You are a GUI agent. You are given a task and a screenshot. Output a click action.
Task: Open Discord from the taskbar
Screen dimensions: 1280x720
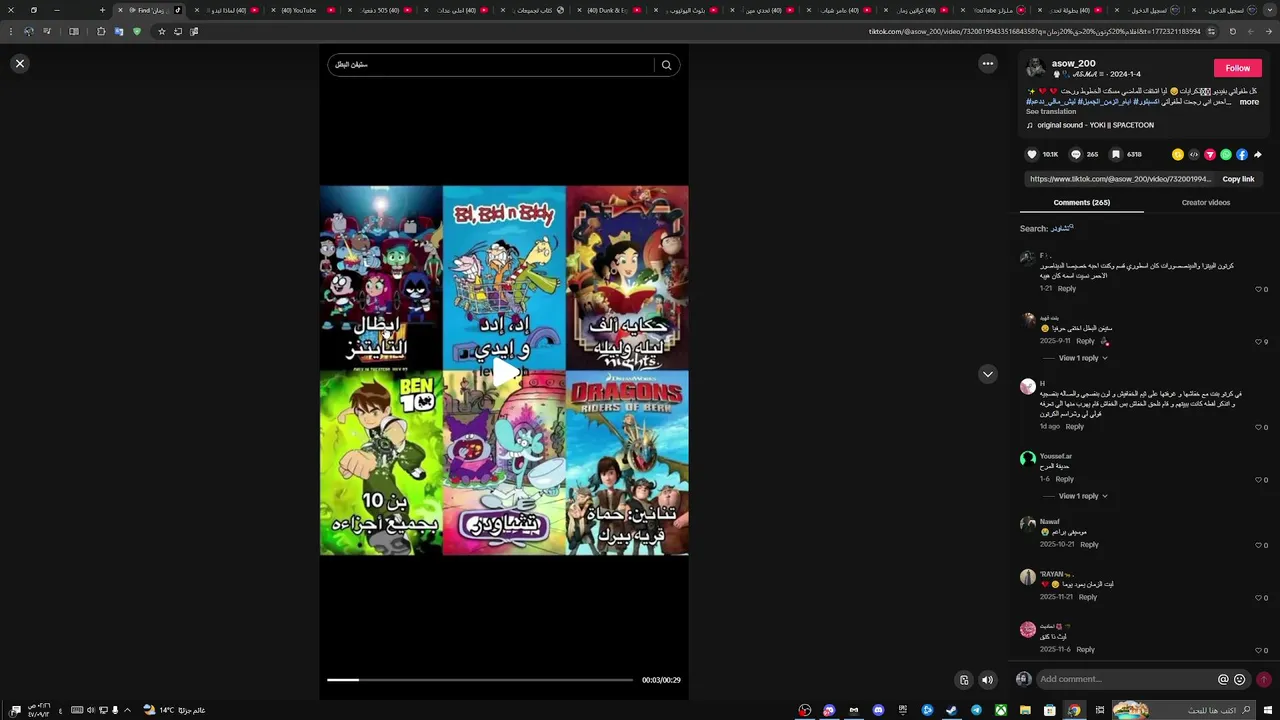[x=878, y=710]
